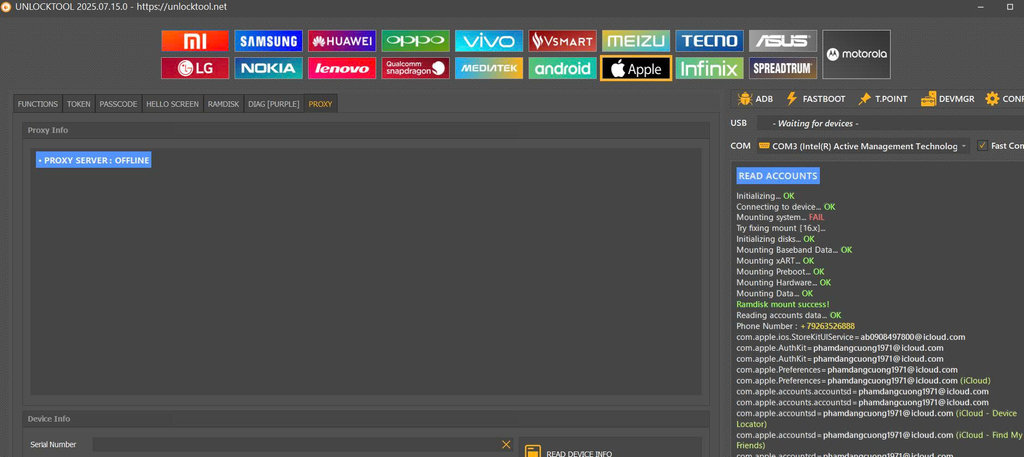The width and height of the screenshot is (1024, 457).
Task: Open DEVMGR device manager
Action: click(x=947, y=99)
